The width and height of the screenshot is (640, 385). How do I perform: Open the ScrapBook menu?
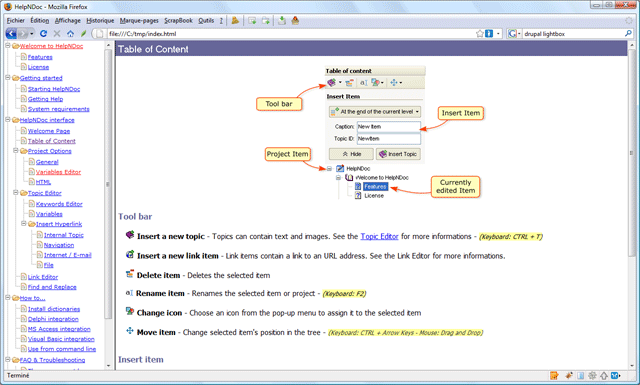[178, 20]
